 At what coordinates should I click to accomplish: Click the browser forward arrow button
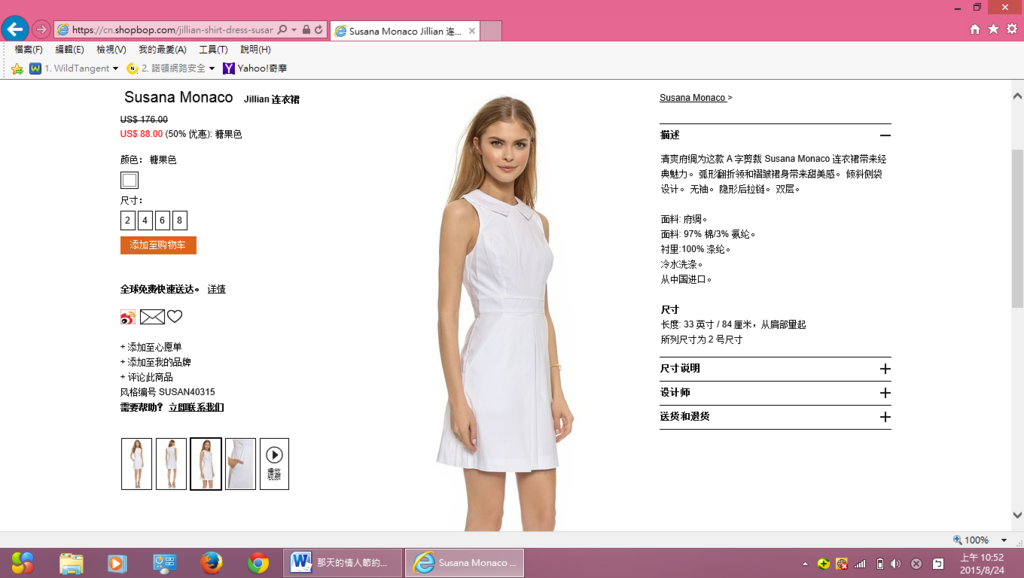click(x=41, y=29)
